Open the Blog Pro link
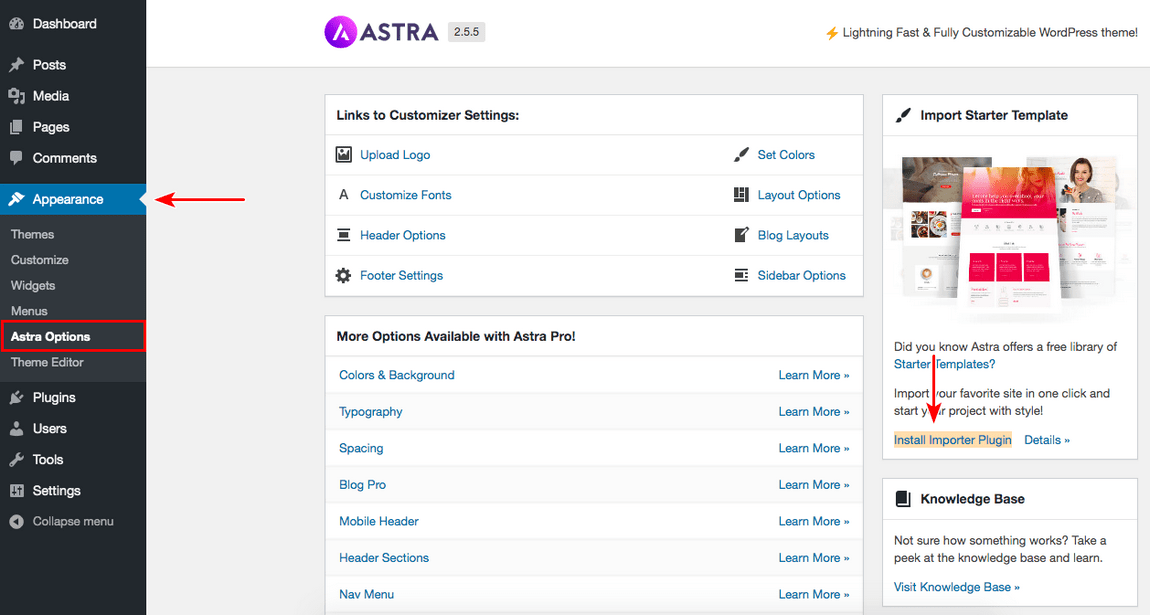The height and width of the screenshot is (615, 1150). (362, 485)
